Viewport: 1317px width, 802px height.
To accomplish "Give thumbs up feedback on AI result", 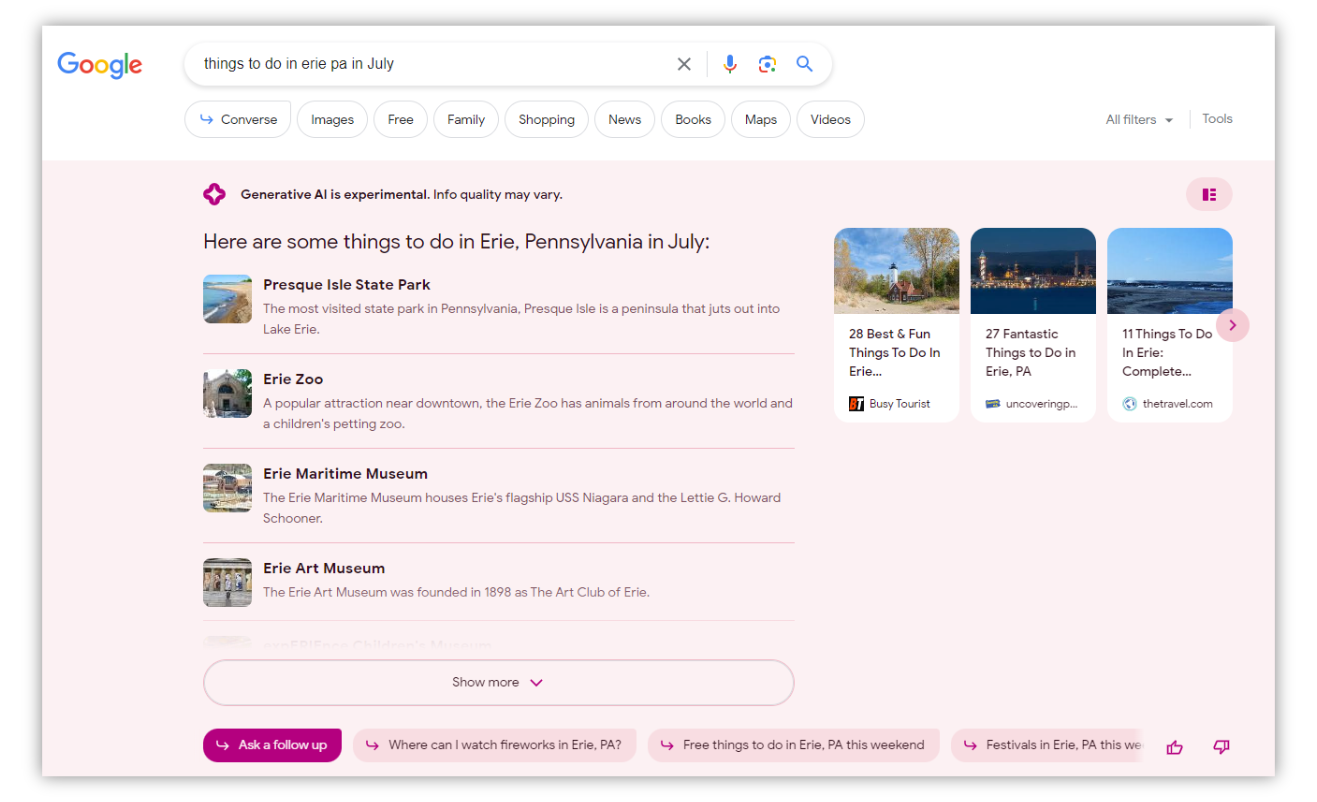I will (x=1174, y=746).
